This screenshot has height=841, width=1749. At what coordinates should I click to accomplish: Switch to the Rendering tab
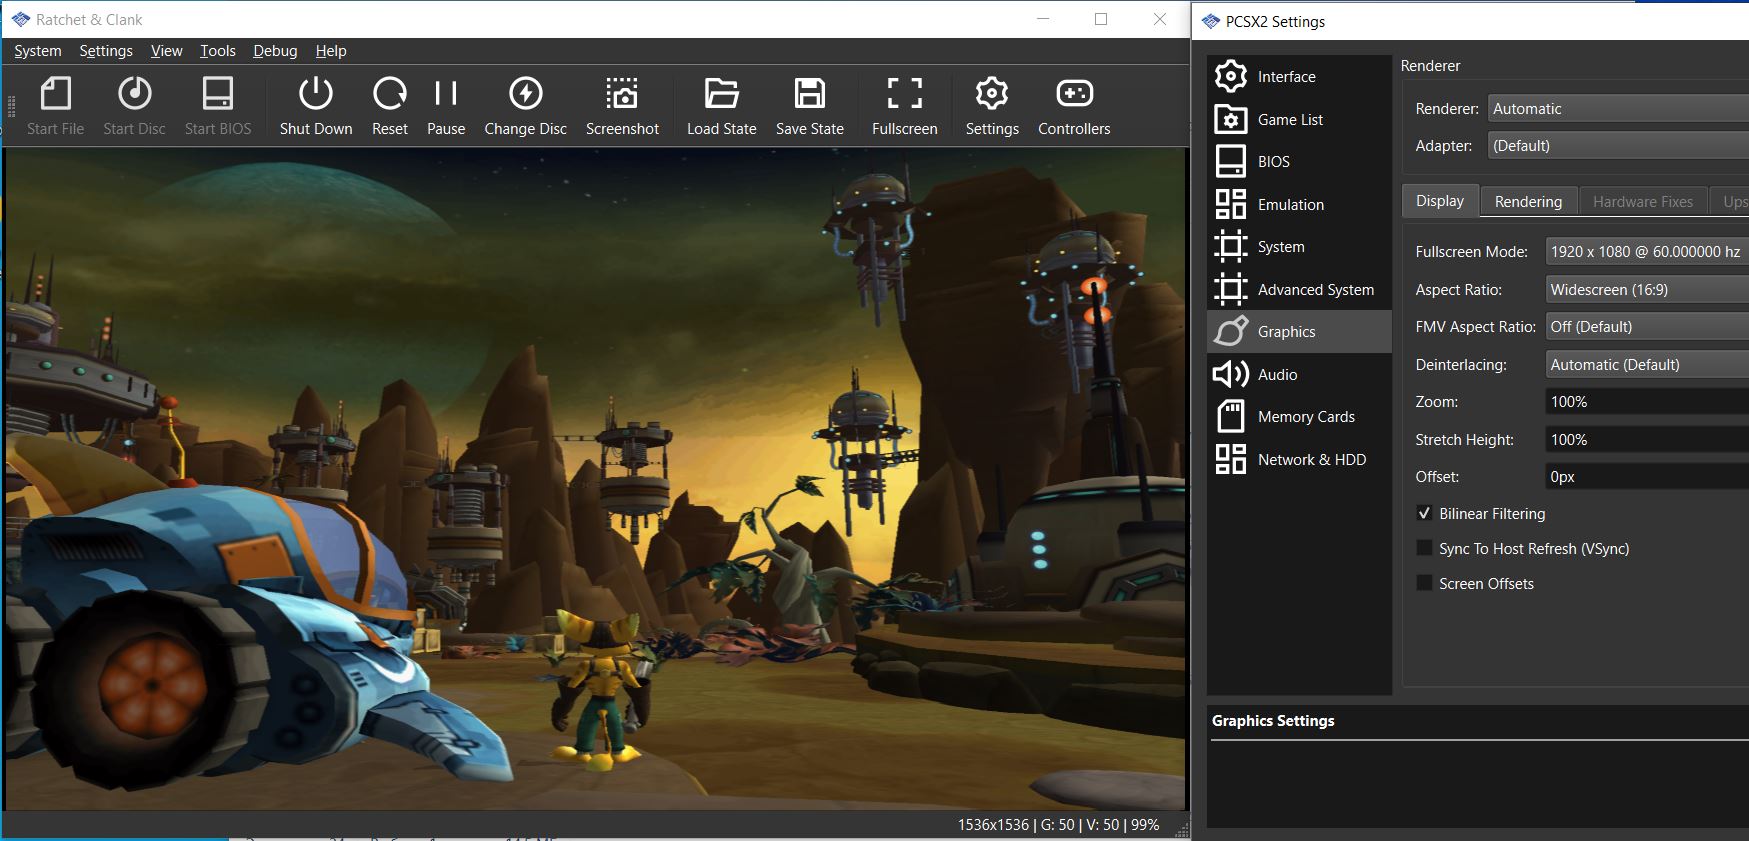click(x=1528, y=201)
